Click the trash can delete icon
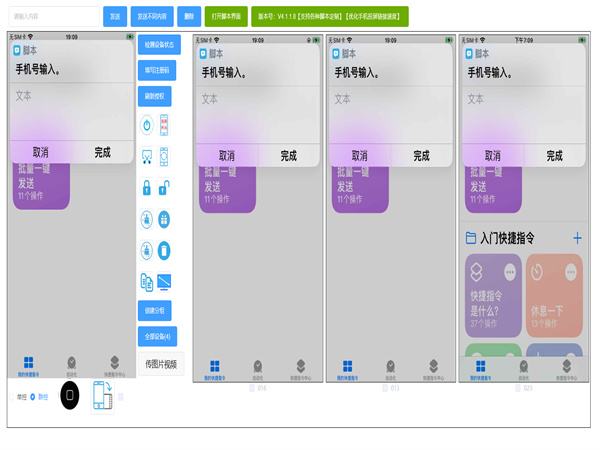 point(164,251)
